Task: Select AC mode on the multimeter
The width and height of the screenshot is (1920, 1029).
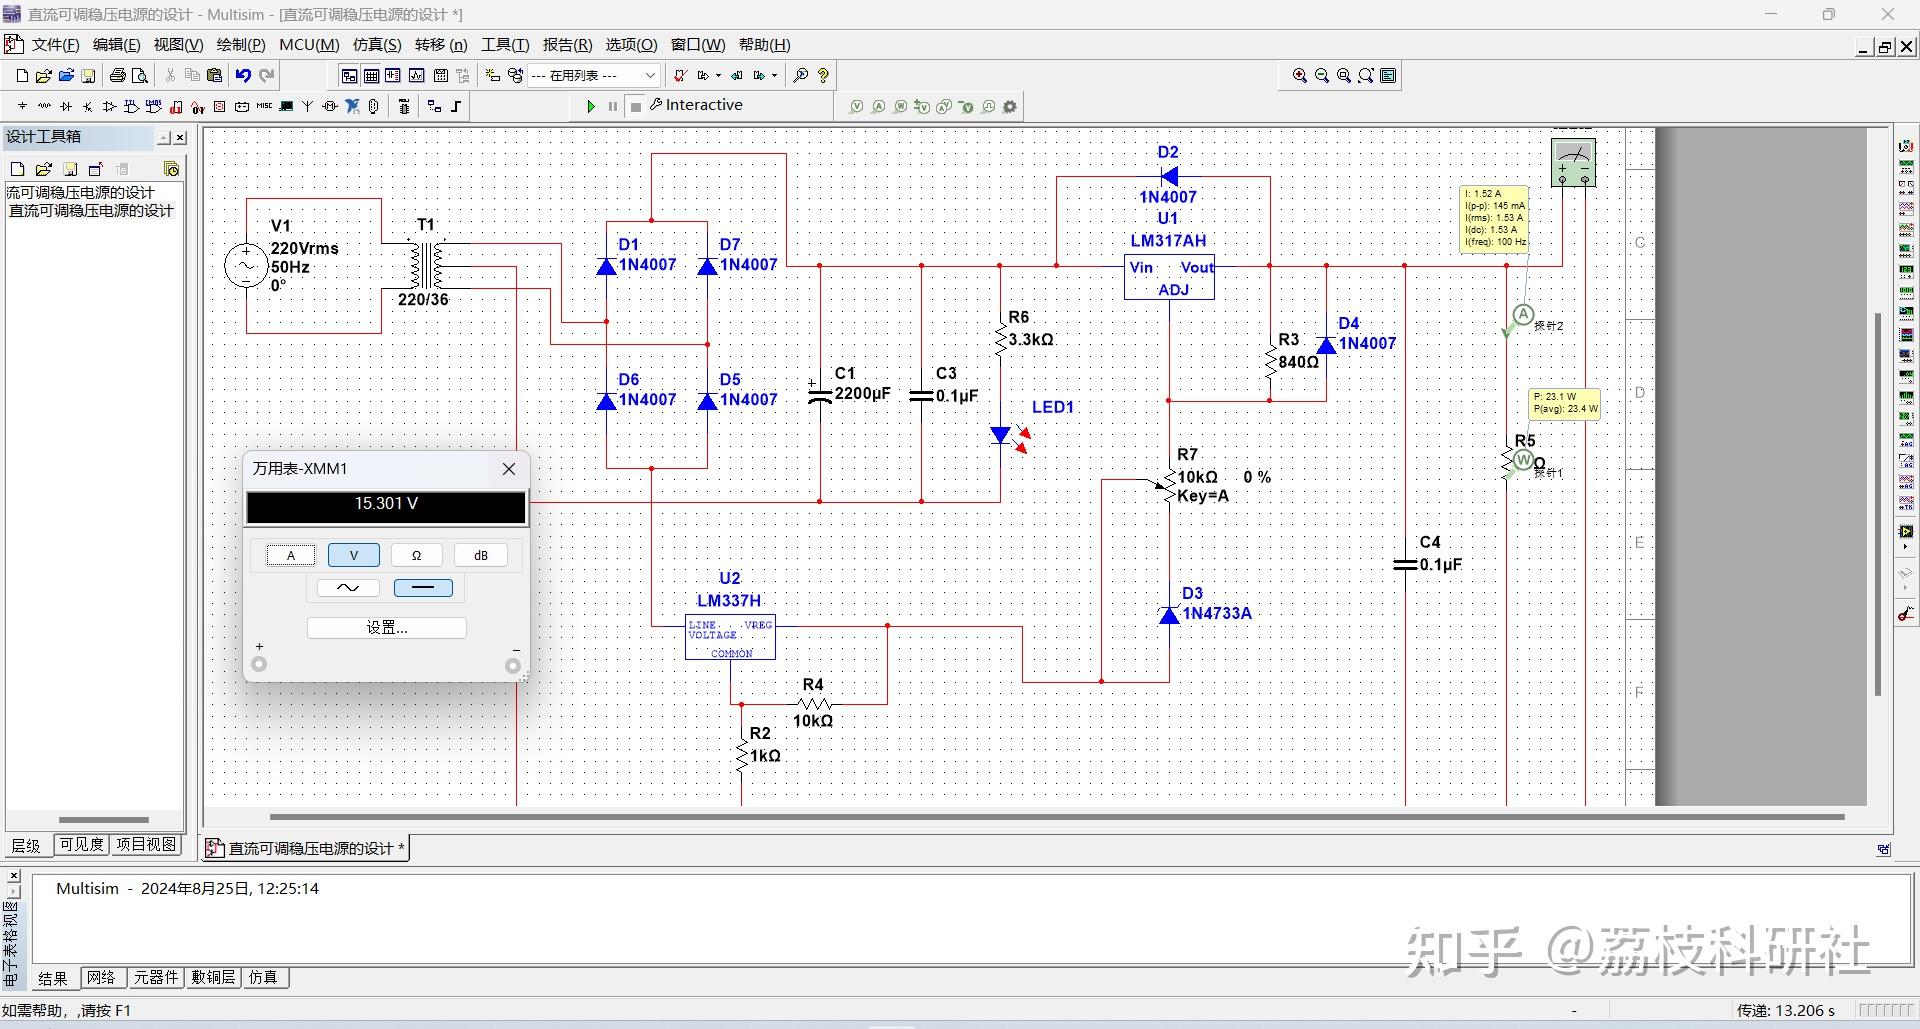Action: coord(347,587)
